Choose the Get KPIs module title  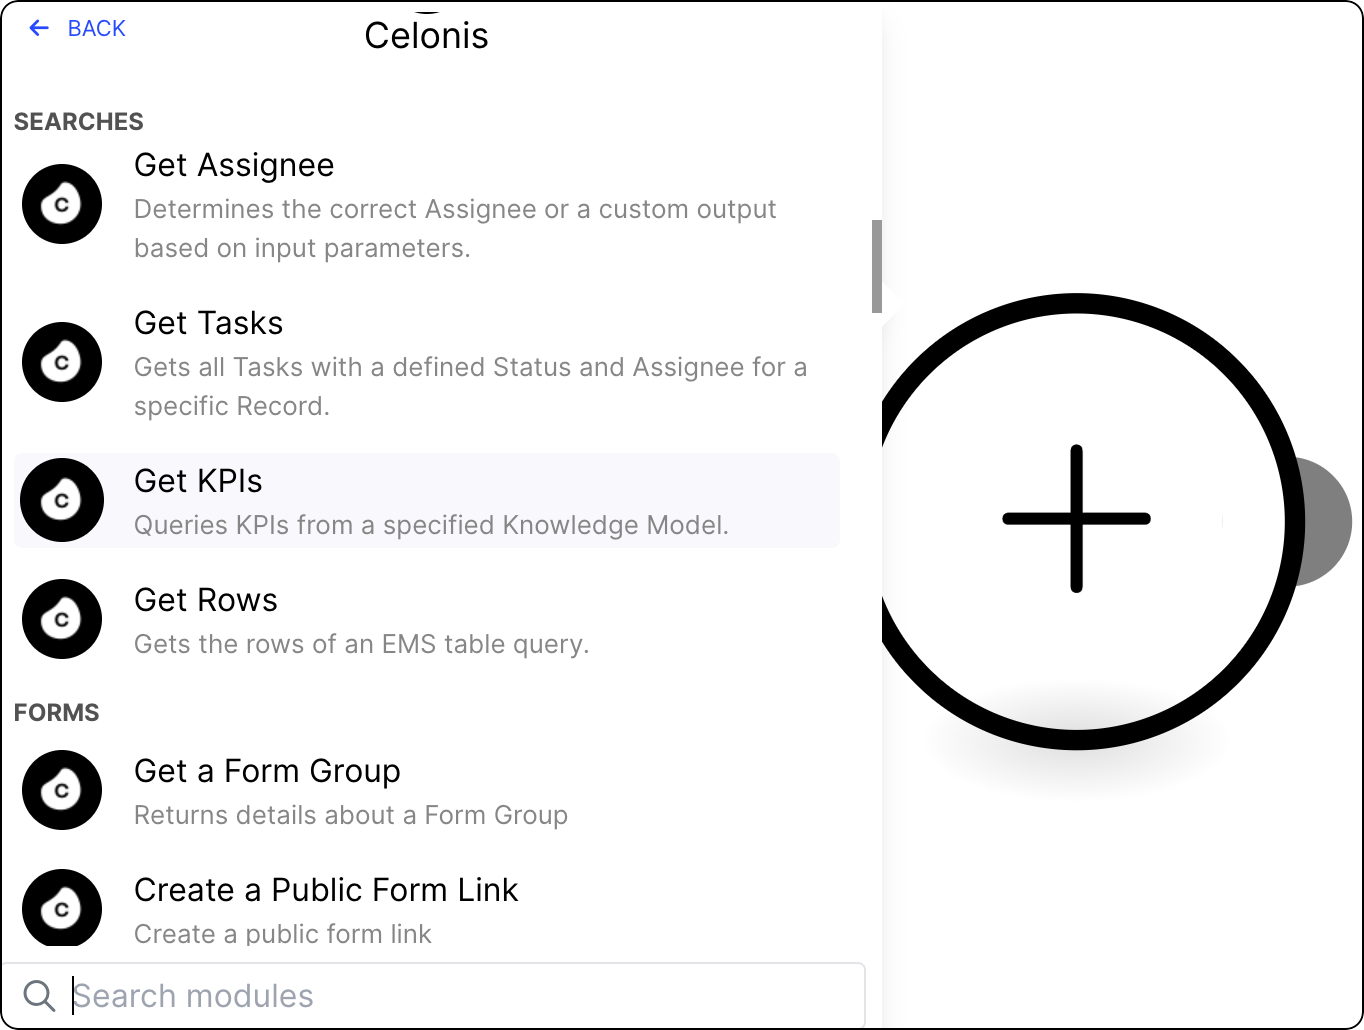198,481
